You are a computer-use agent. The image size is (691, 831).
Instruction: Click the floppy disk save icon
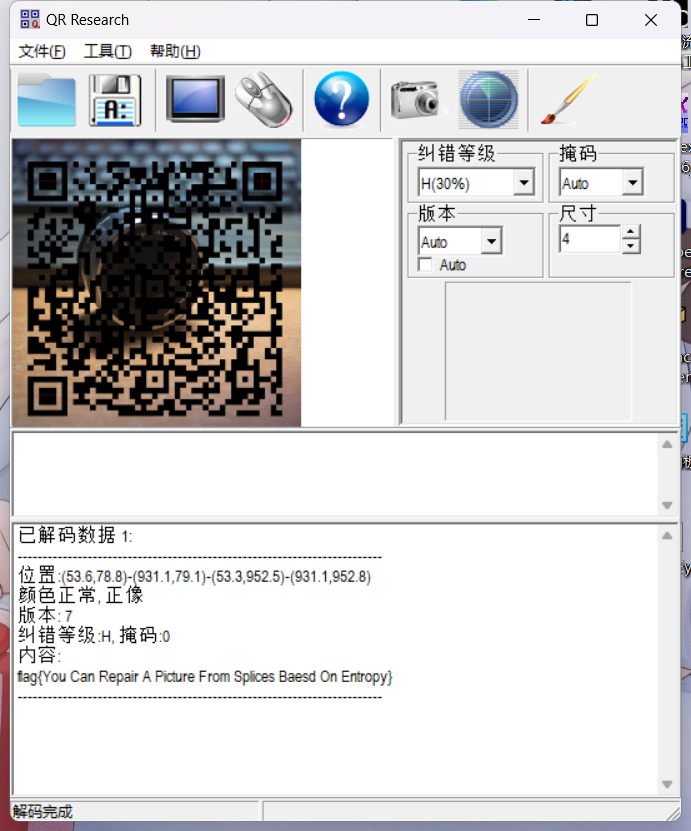pyautogui.click(x=115, y=100)
